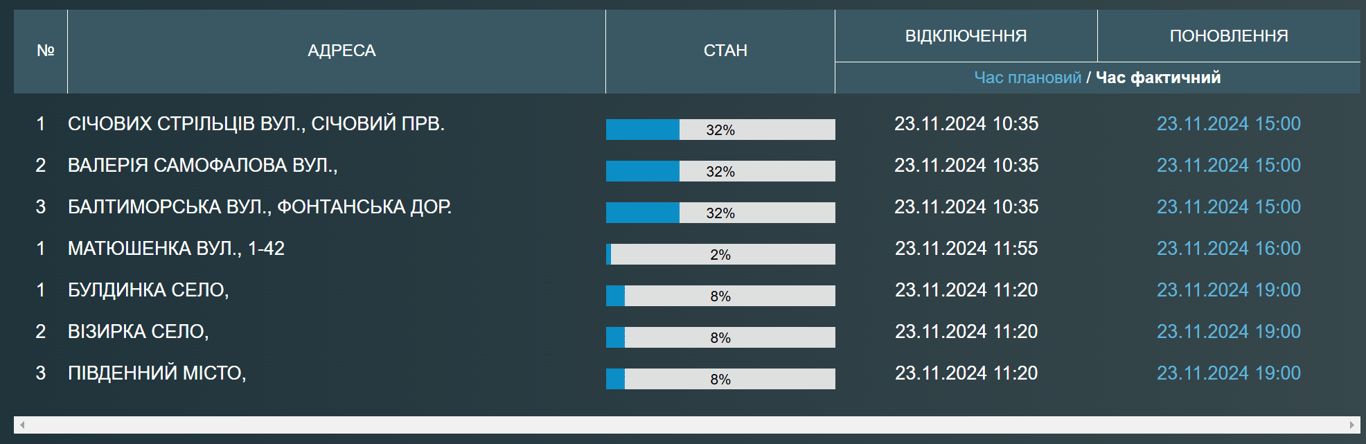Click the outage time for Січових Стрільців вул.
Screen dimensions: 1366x444
(966, 124)
